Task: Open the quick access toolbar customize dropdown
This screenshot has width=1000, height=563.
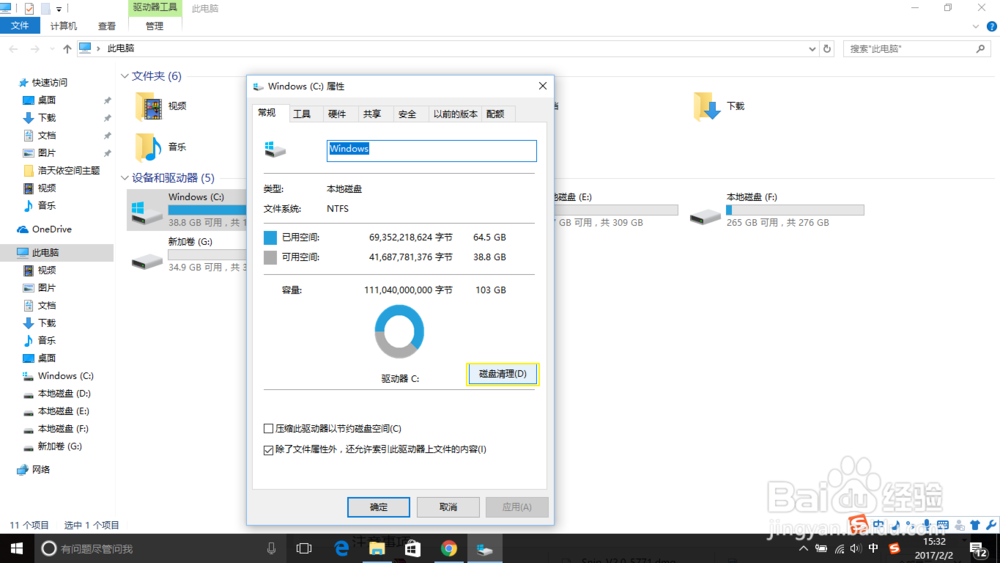Action: (x=59, y=9)
